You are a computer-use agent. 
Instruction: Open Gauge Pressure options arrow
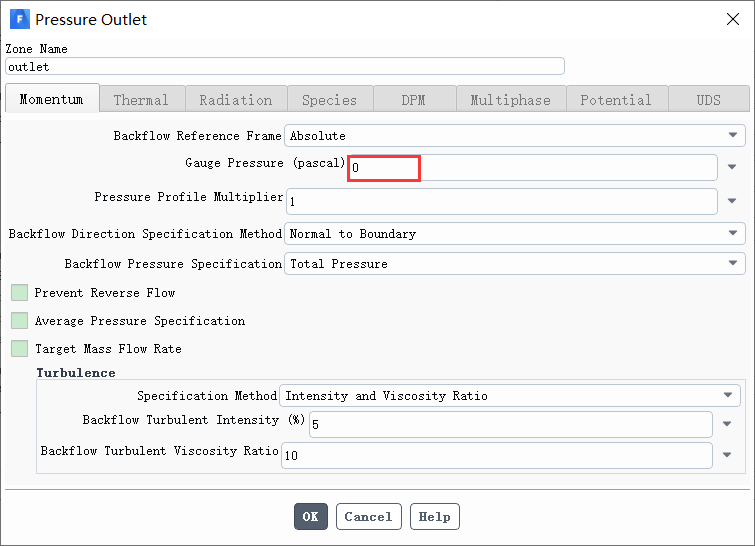pyautogui.click(x=732, y=167)
